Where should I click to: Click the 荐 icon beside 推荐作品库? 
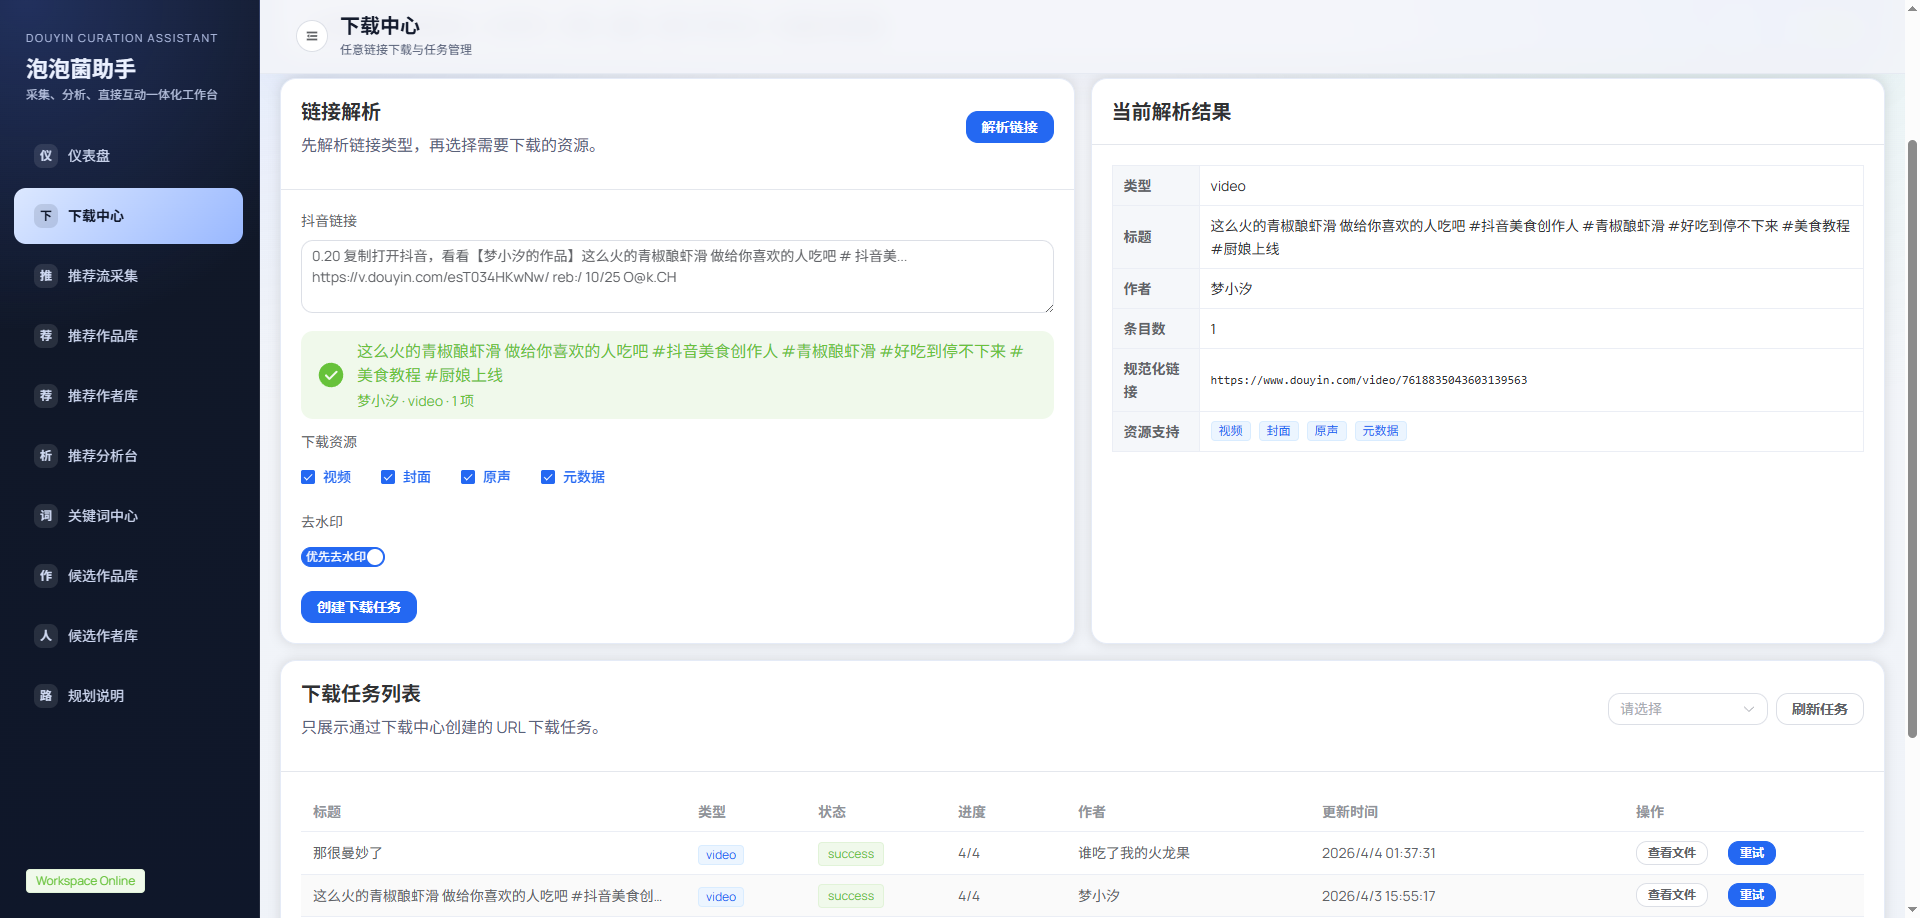[x=46, y=336]
